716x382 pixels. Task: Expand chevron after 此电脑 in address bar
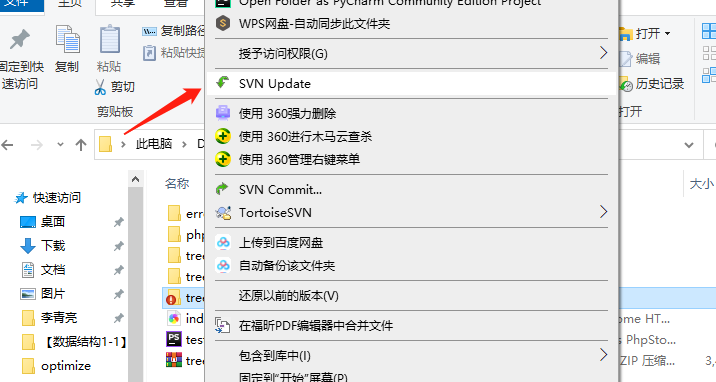(184, 144)
